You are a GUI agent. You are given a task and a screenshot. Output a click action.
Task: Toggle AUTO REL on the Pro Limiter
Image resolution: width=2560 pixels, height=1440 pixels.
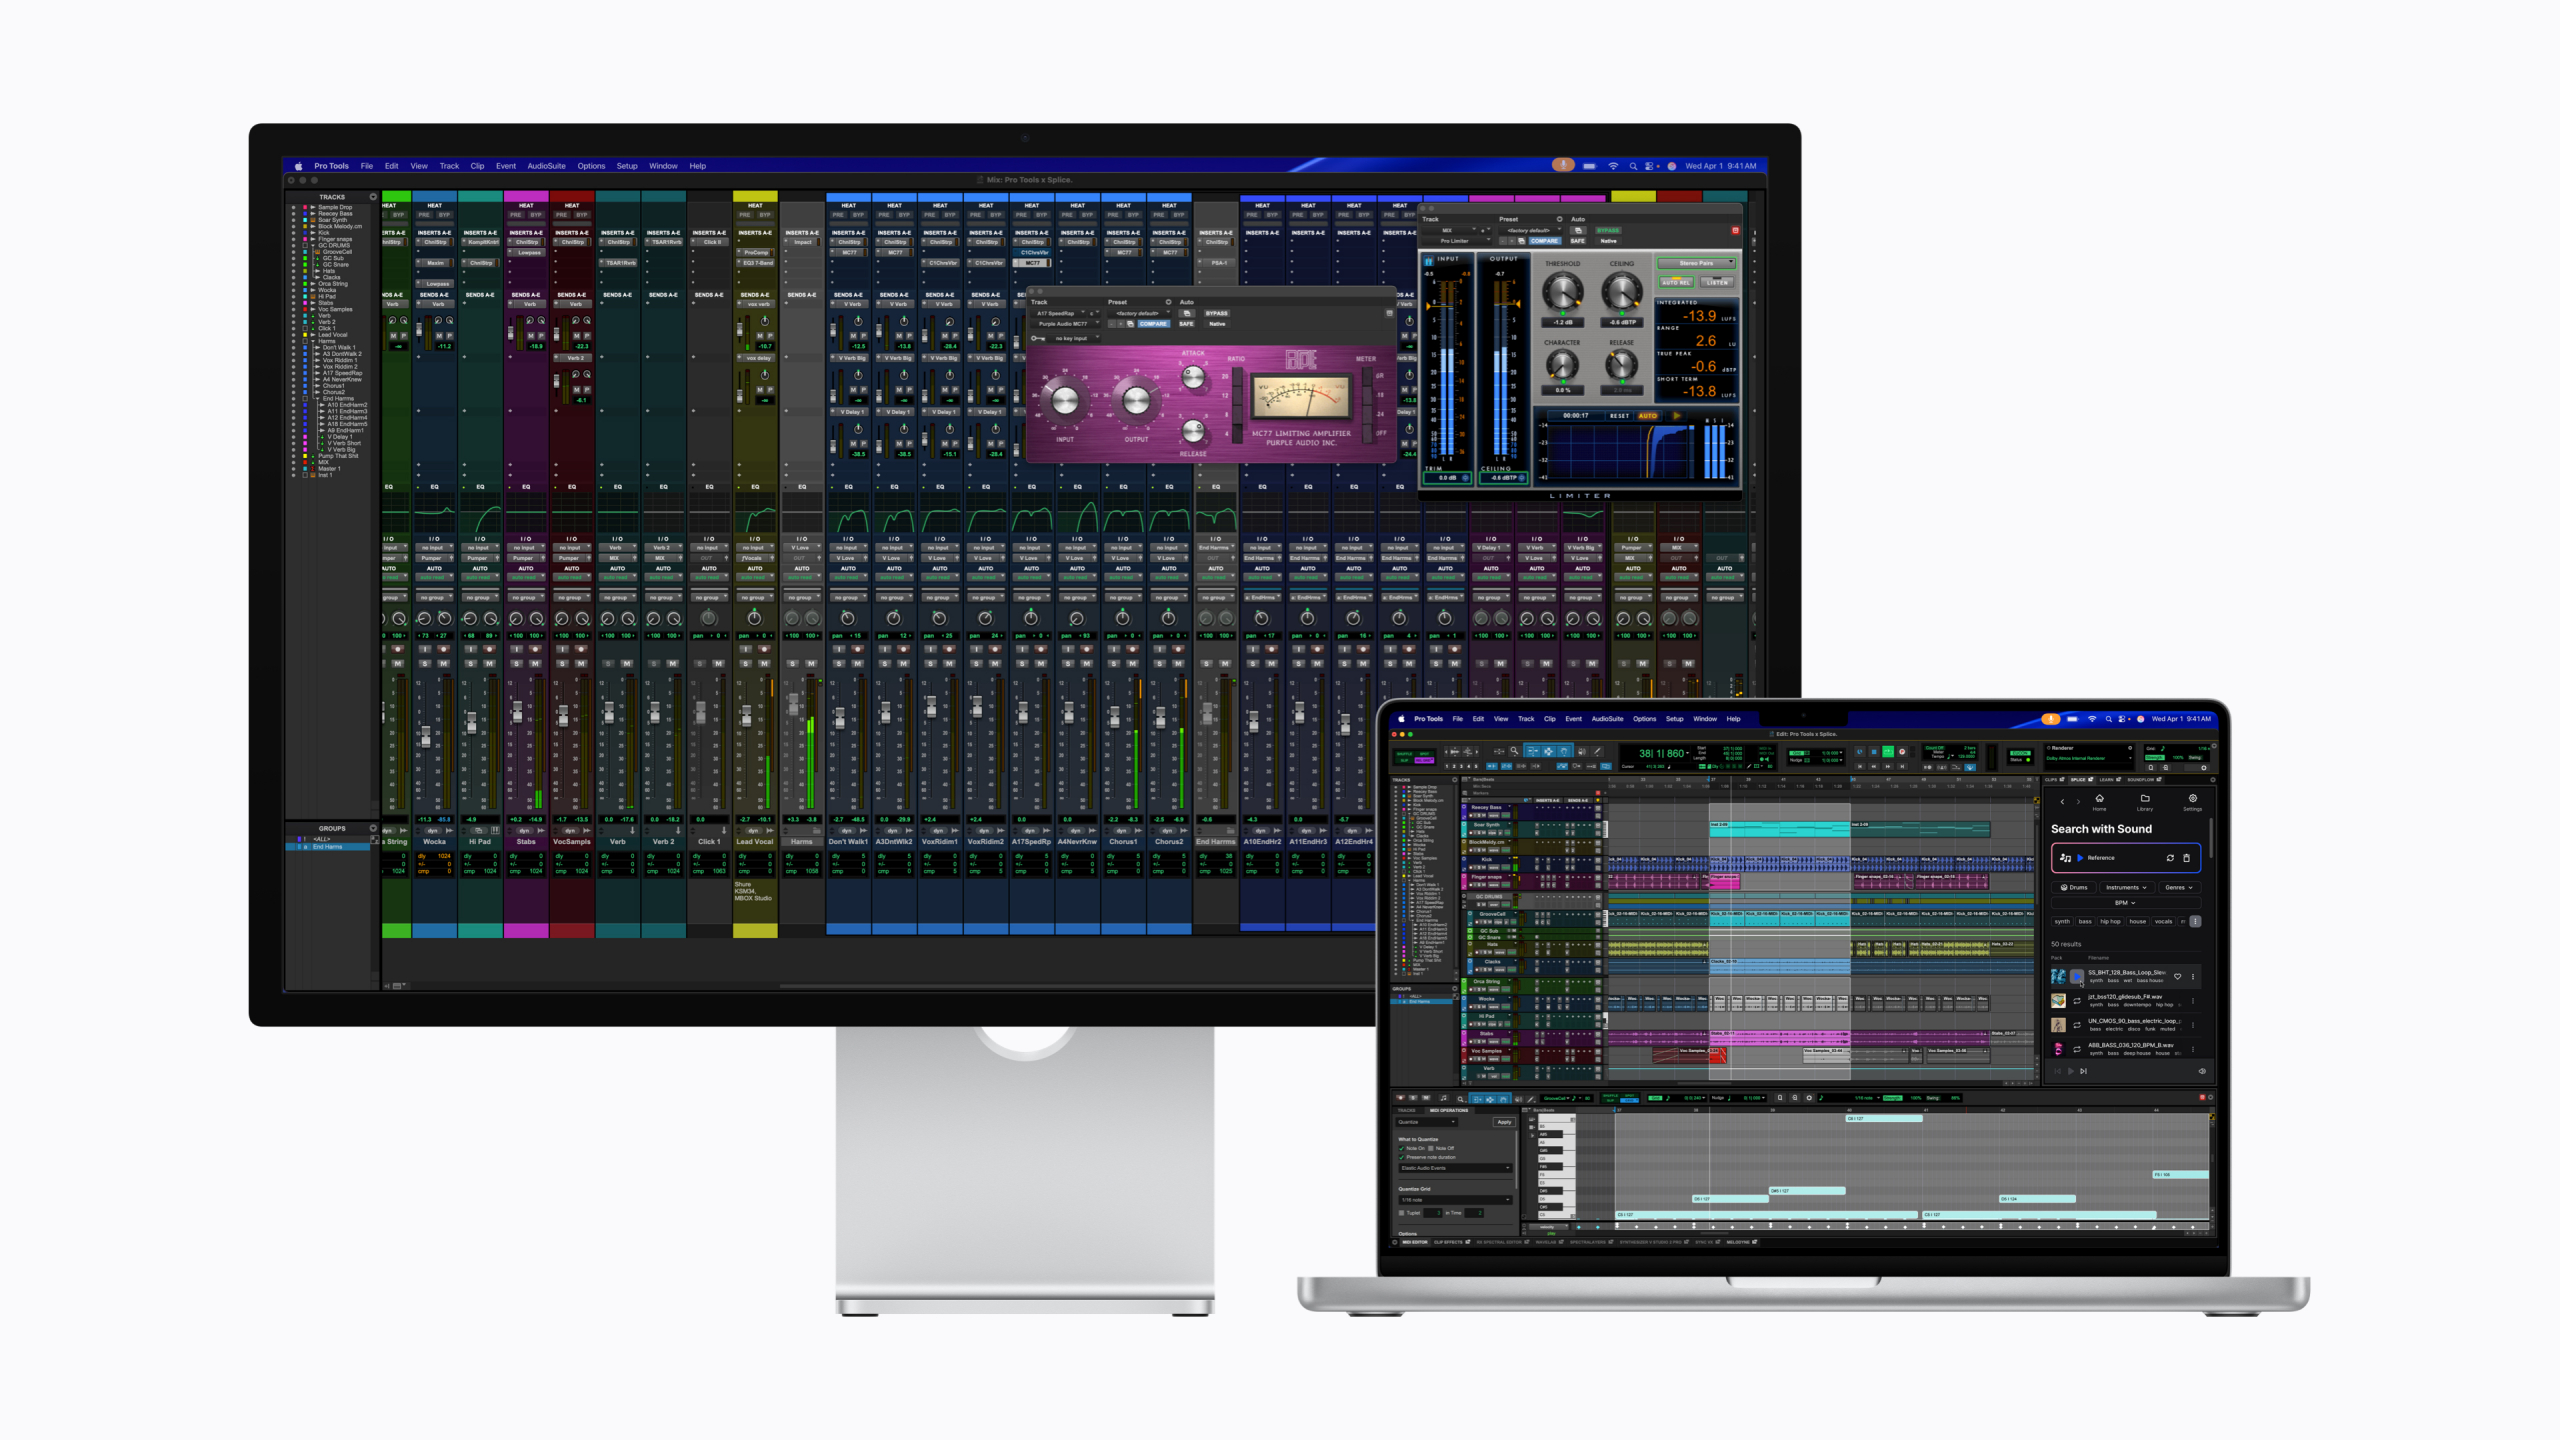1676,282
